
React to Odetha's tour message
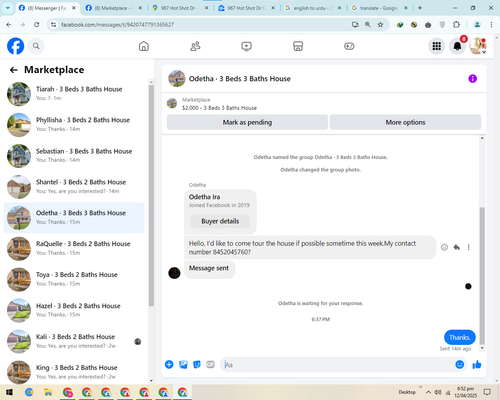click(x=444, y=247)
